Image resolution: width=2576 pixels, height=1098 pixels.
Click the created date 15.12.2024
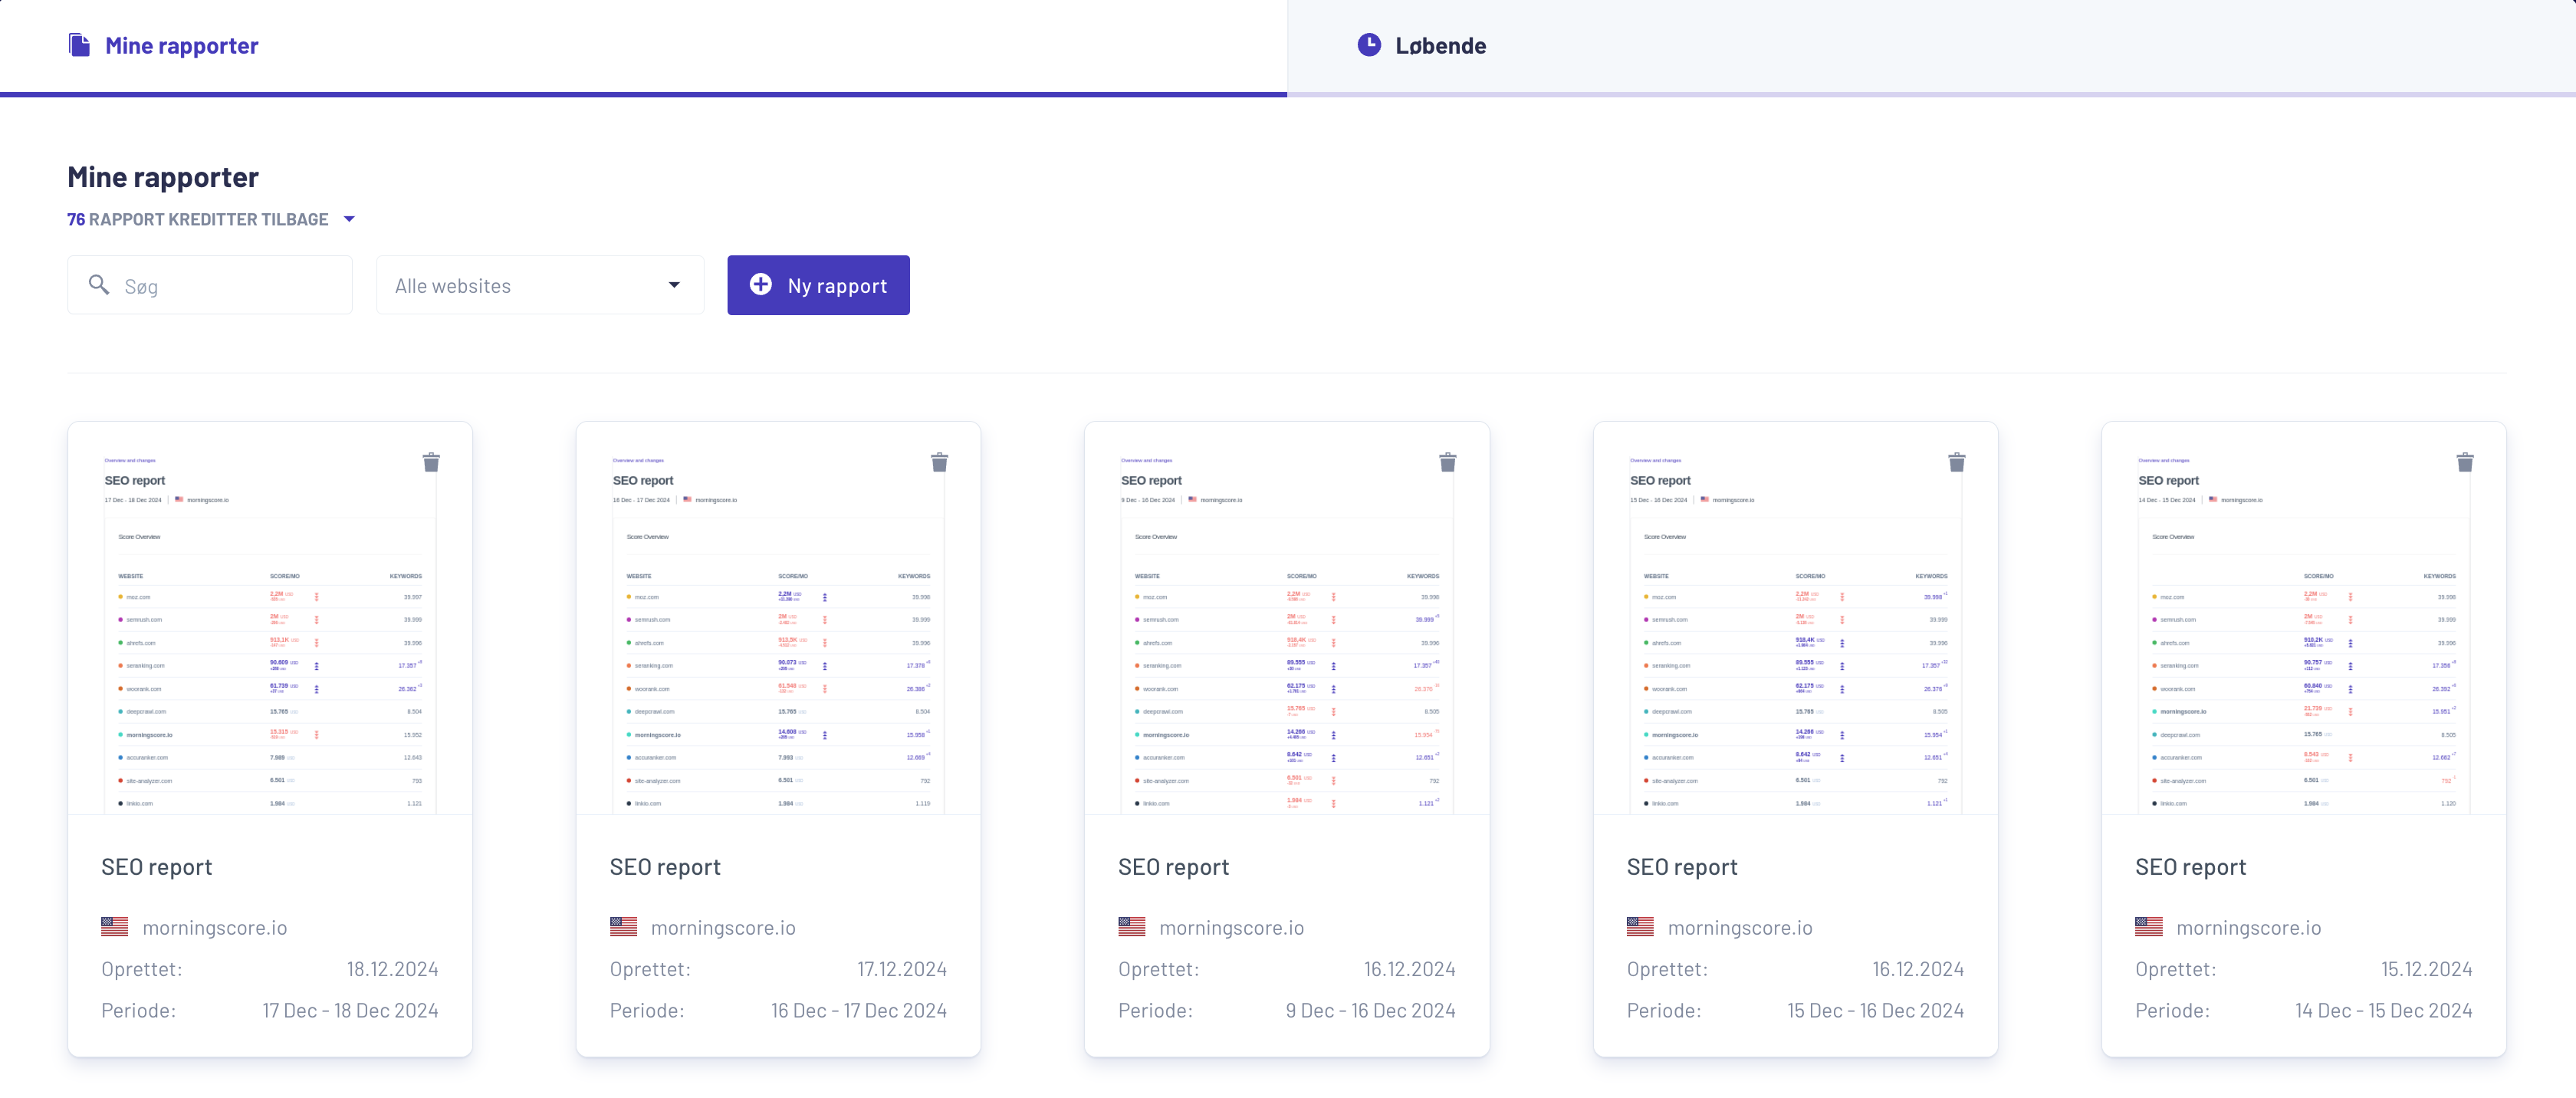pos(2427,969)
